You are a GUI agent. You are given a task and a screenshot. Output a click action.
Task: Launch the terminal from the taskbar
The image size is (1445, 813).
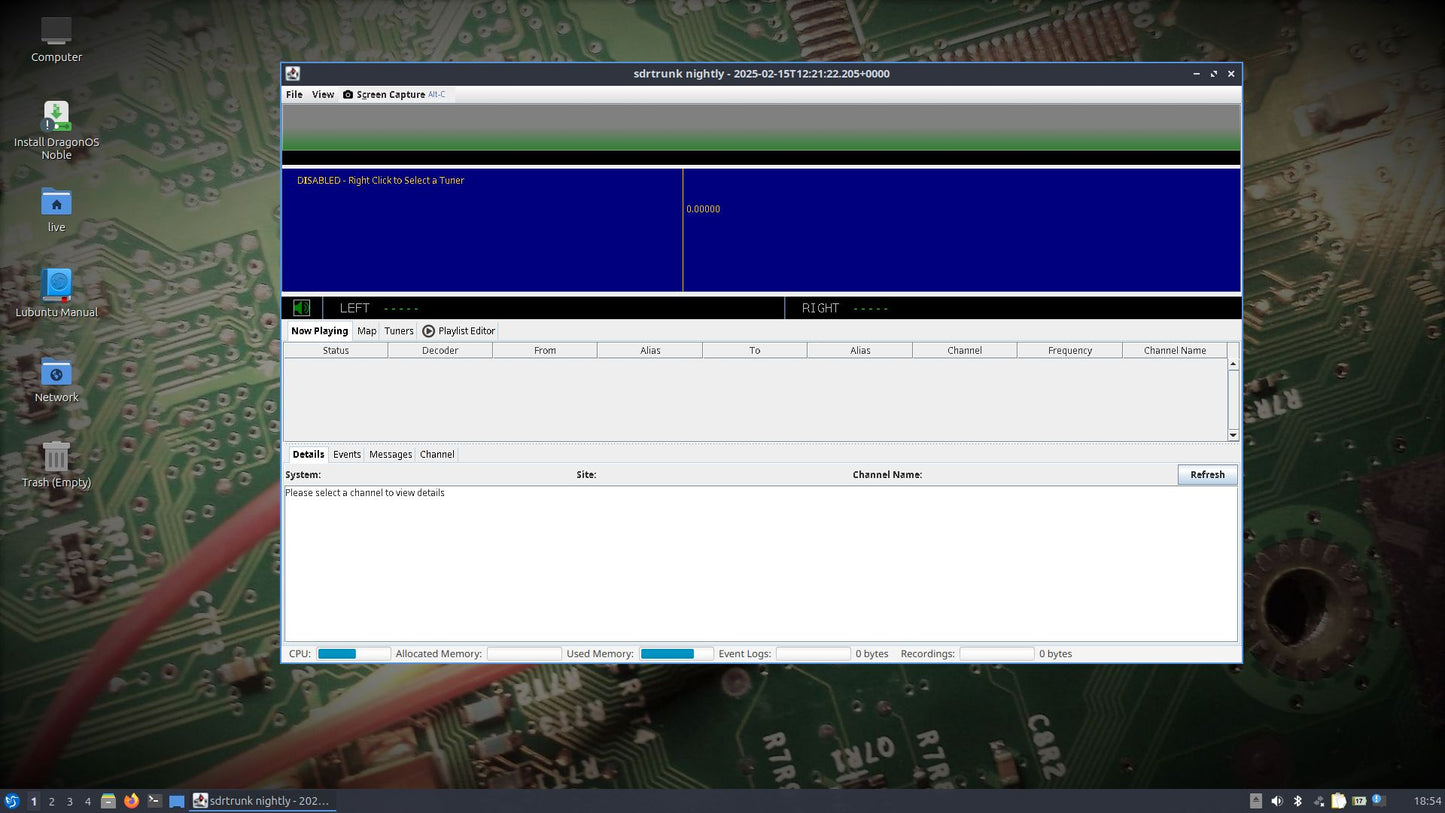155,801
